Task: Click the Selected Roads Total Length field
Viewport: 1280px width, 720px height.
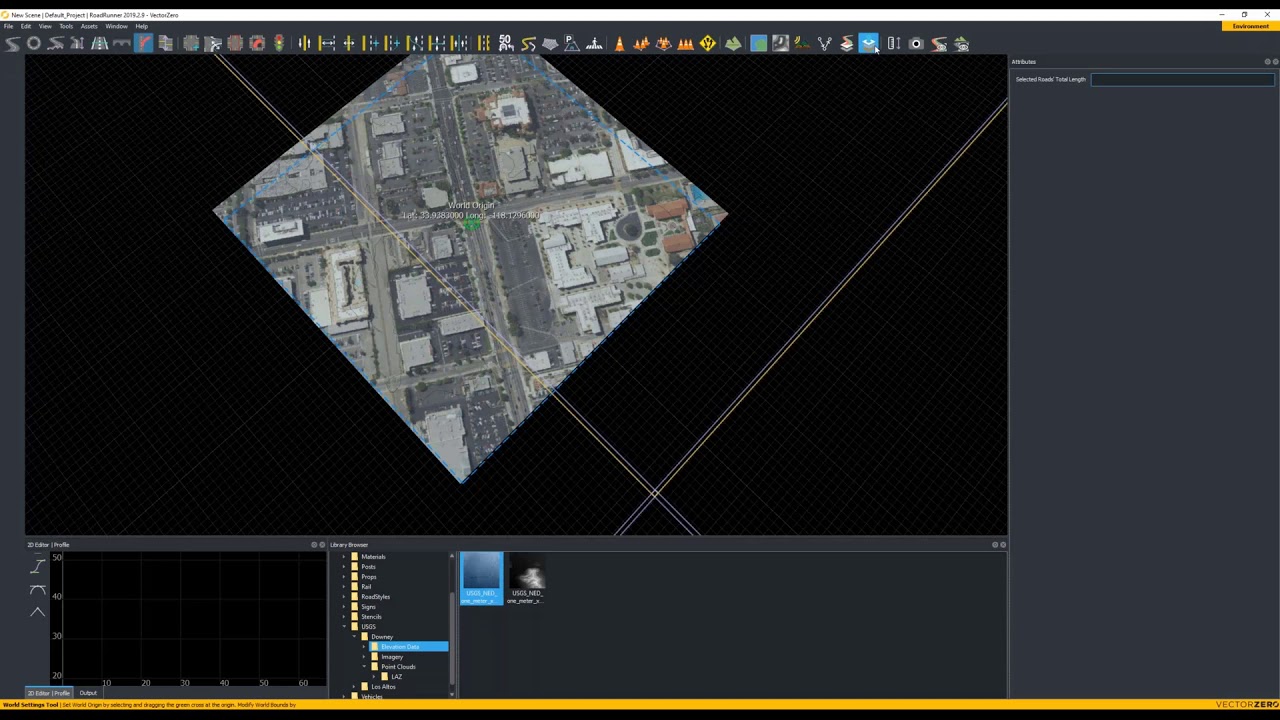Action: [1182, 79]
